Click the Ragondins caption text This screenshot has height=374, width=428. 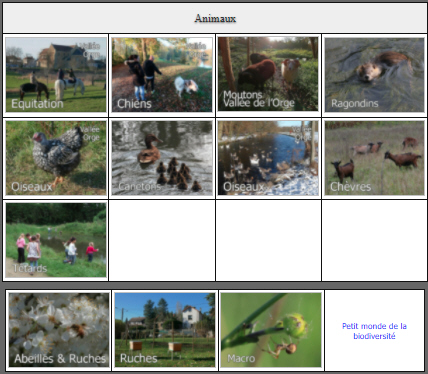pyautogui.click(x=354, y=104)
